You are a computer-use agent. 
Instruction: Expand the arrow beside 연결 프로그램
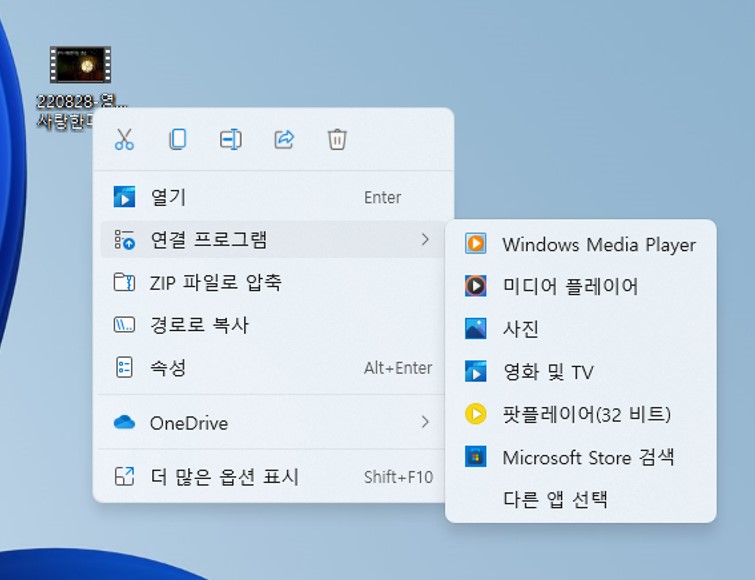[x=425, y=239]
